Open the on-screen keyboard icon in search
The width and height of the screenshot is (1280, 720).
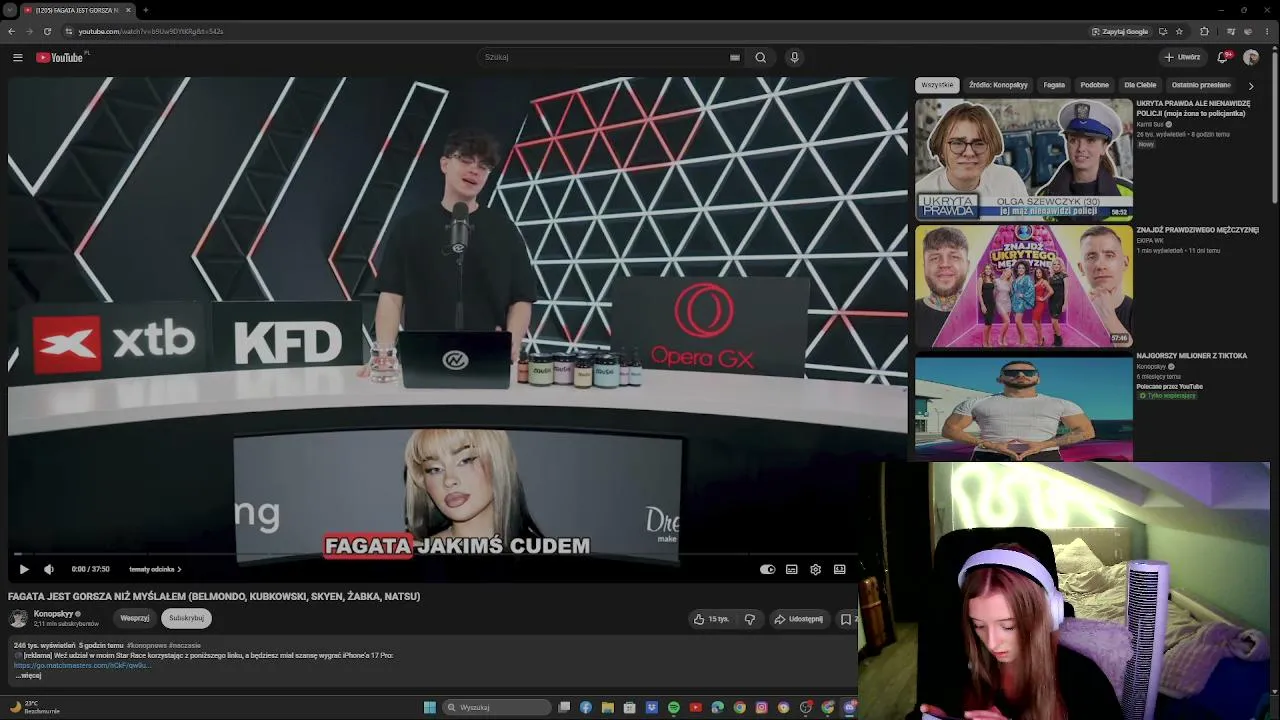(735, 57)
